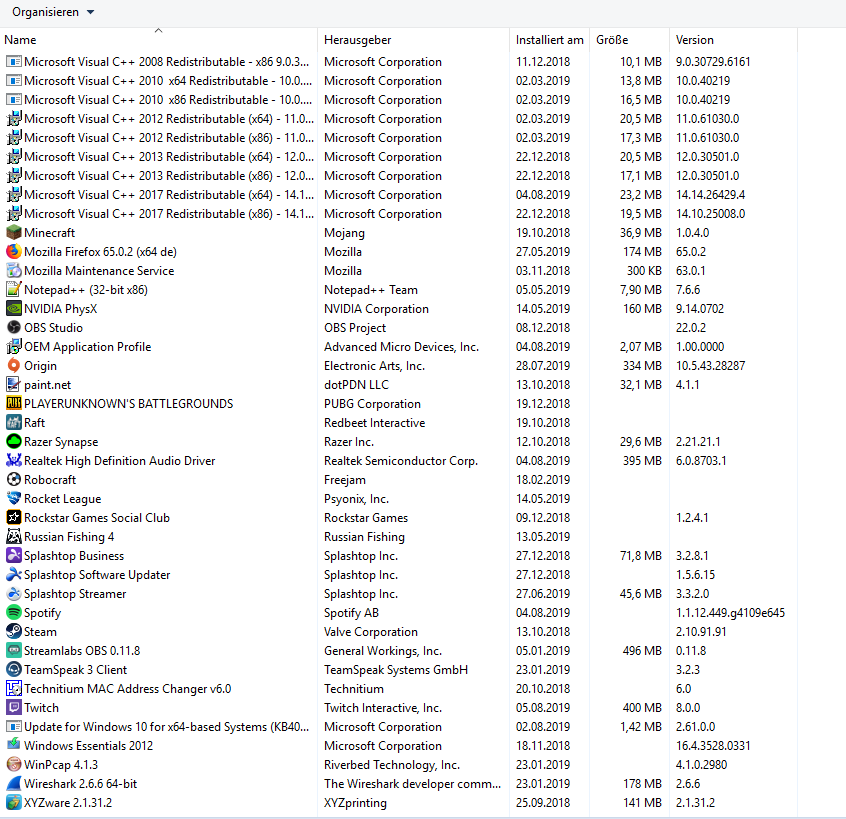Viewport: 846px width, 819px height.
Task: Click the 496 MB size cell
Action: 642,651
